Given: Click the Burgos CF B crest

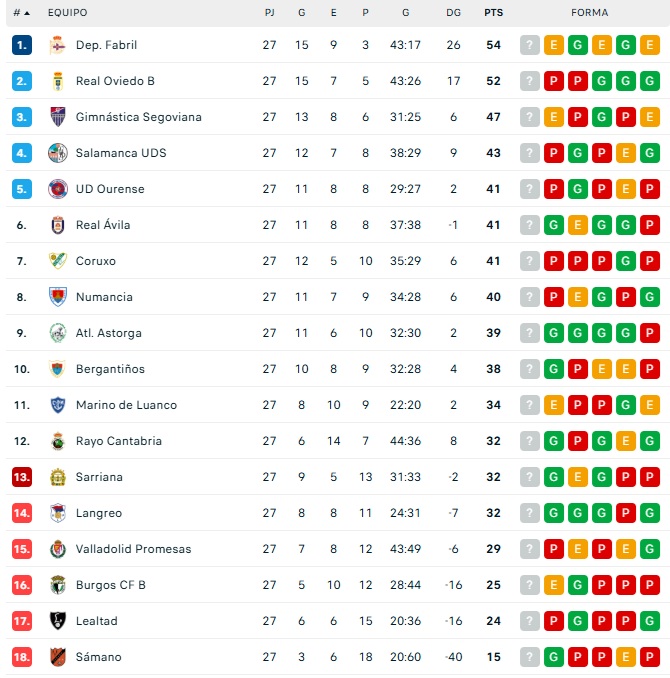Looking at the screenshot, I should click(x=57, y=585).
